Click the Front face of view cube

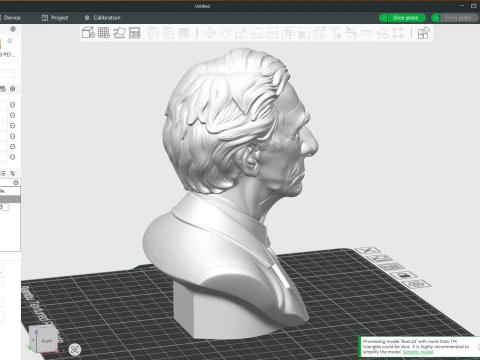coord(47,341)
